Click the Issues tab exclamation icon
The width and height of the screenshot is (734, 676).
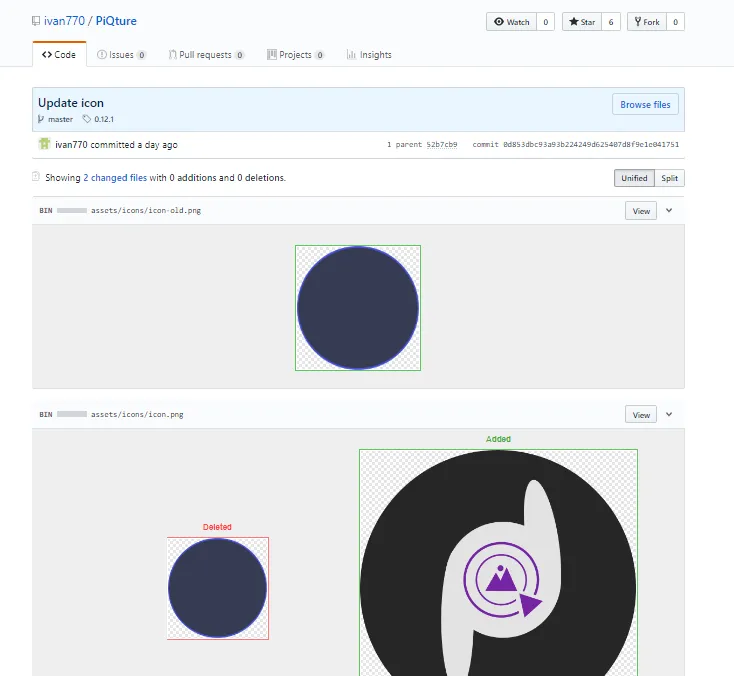(102, 54)
